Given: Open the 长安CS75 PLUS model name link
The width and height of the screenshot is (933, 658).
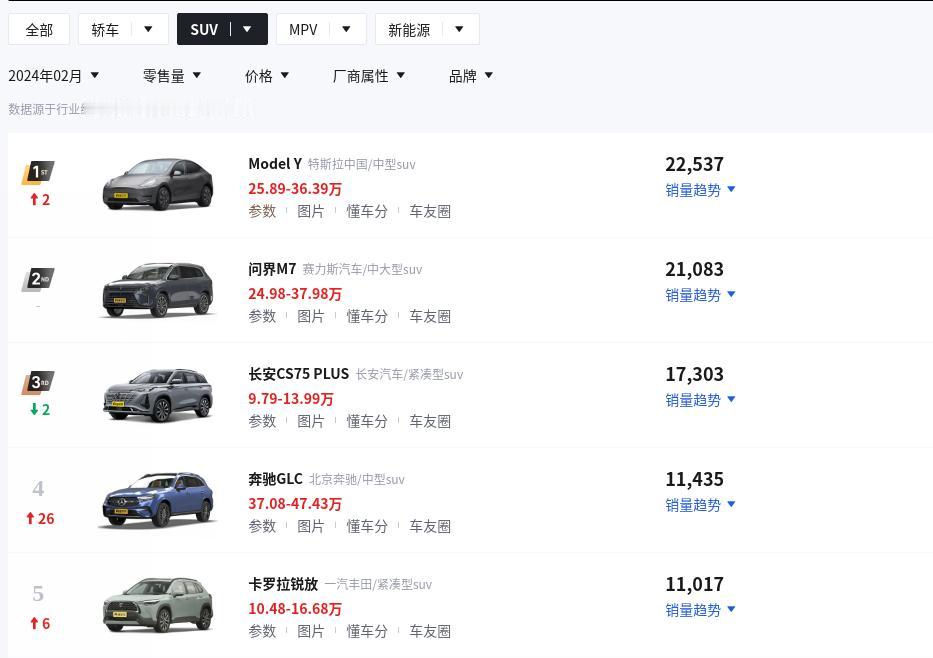Looking at the screenshot, I should [299, 374].
